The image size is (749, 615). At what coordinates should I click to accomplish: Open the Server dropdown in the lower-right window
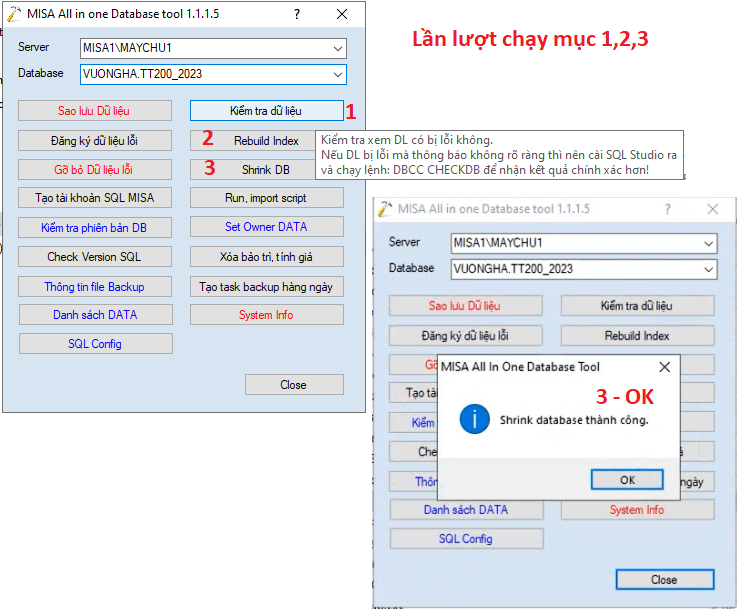[708, 243]
